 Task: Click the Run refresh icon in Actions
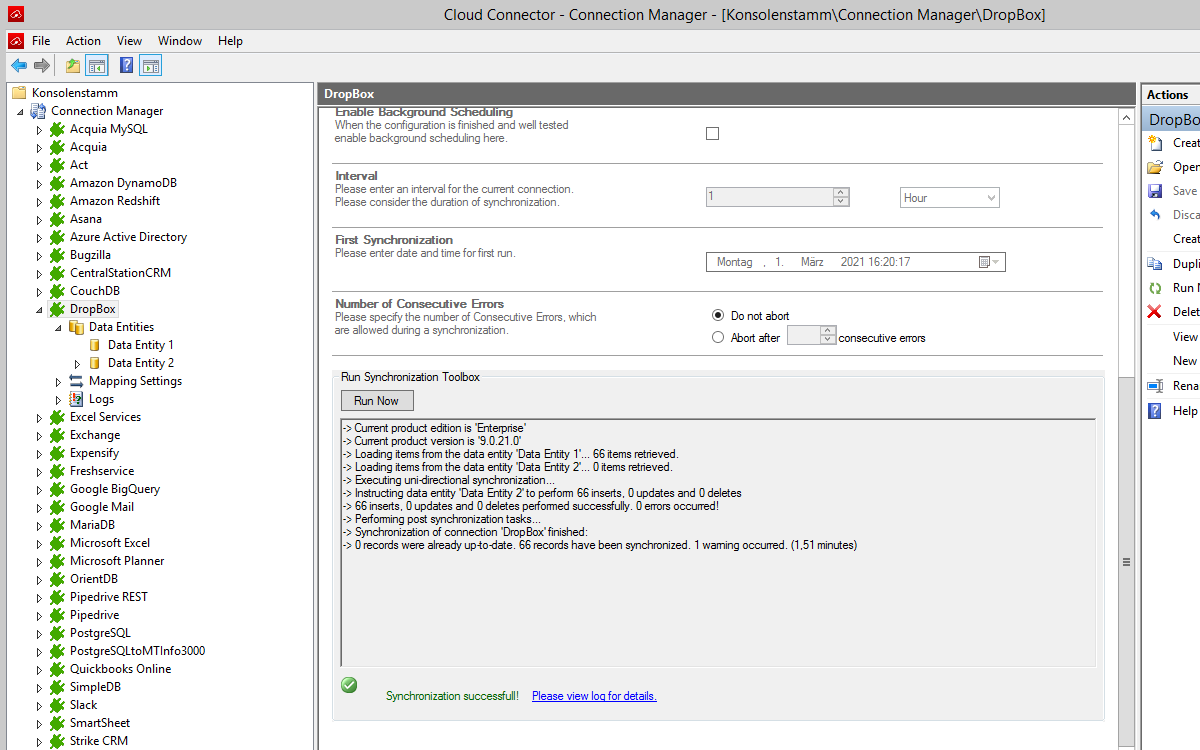click(1155, 288)
